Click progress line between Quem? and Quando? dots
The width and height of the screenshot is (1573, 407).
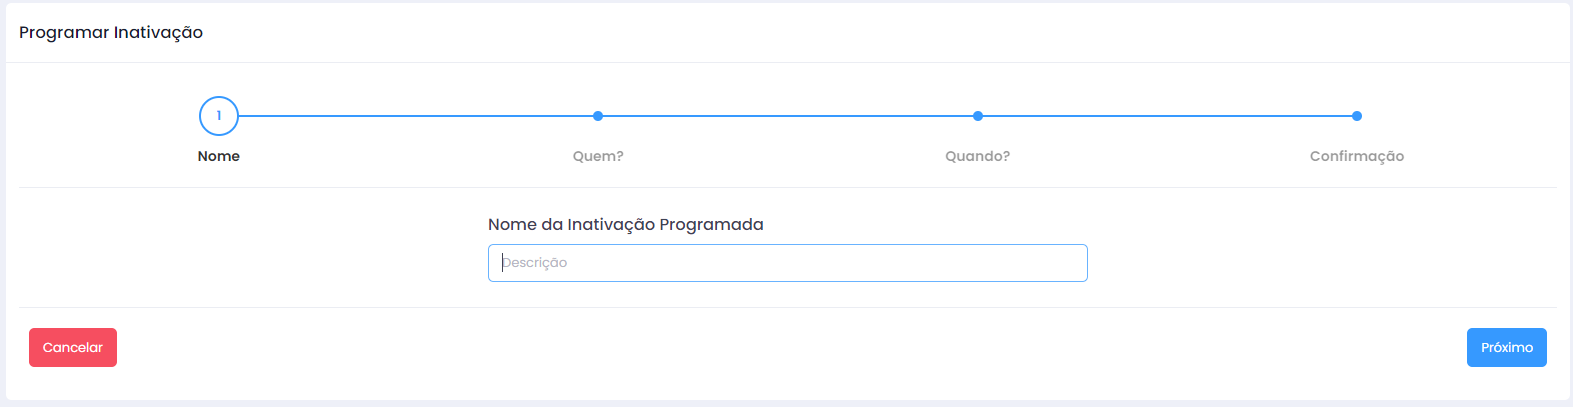(x=788, y=116)
